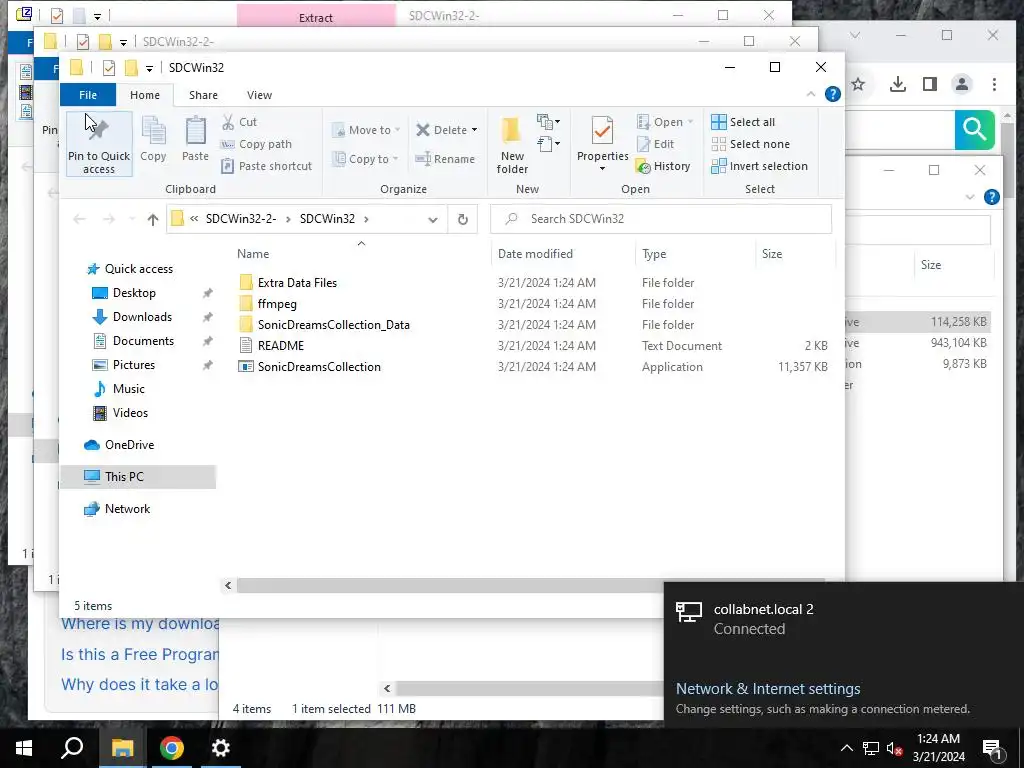Image resolution: width=1024 pixels, height=768 pixels.
Task: Select Downloads in navigation pane
Action: pos(142,317)
